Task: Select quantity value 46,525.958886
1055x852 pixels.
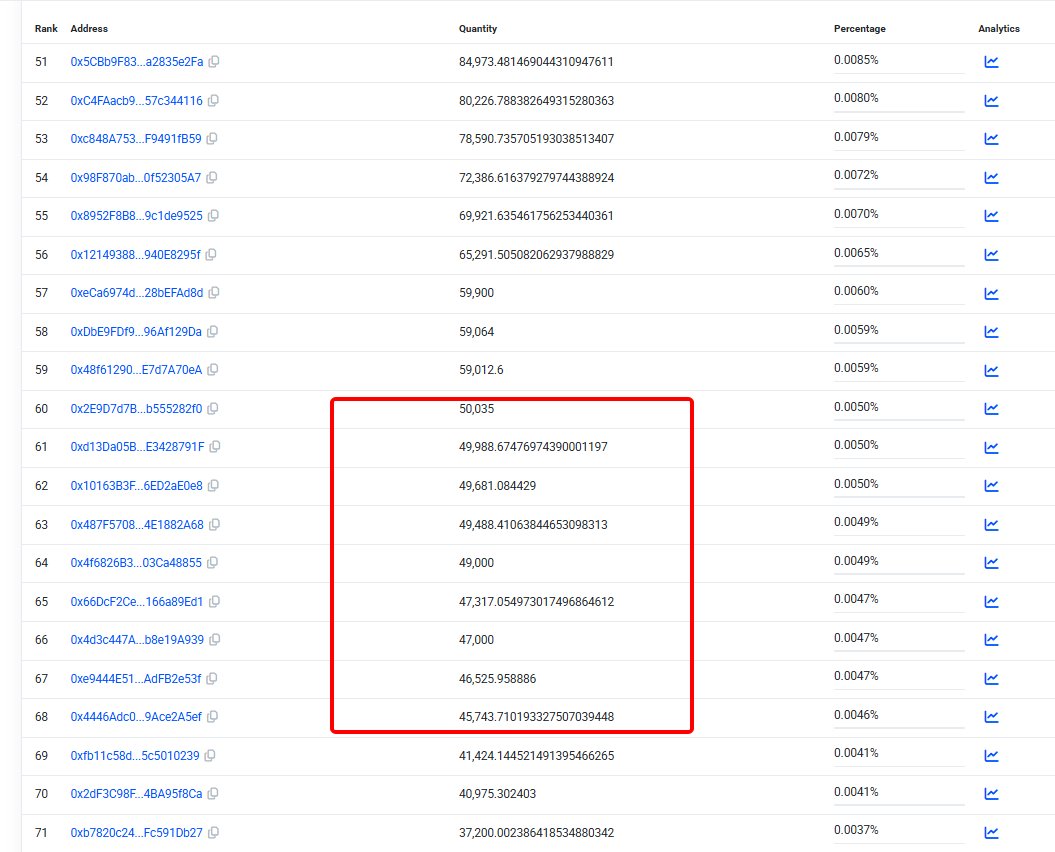Action: (497, 679)
